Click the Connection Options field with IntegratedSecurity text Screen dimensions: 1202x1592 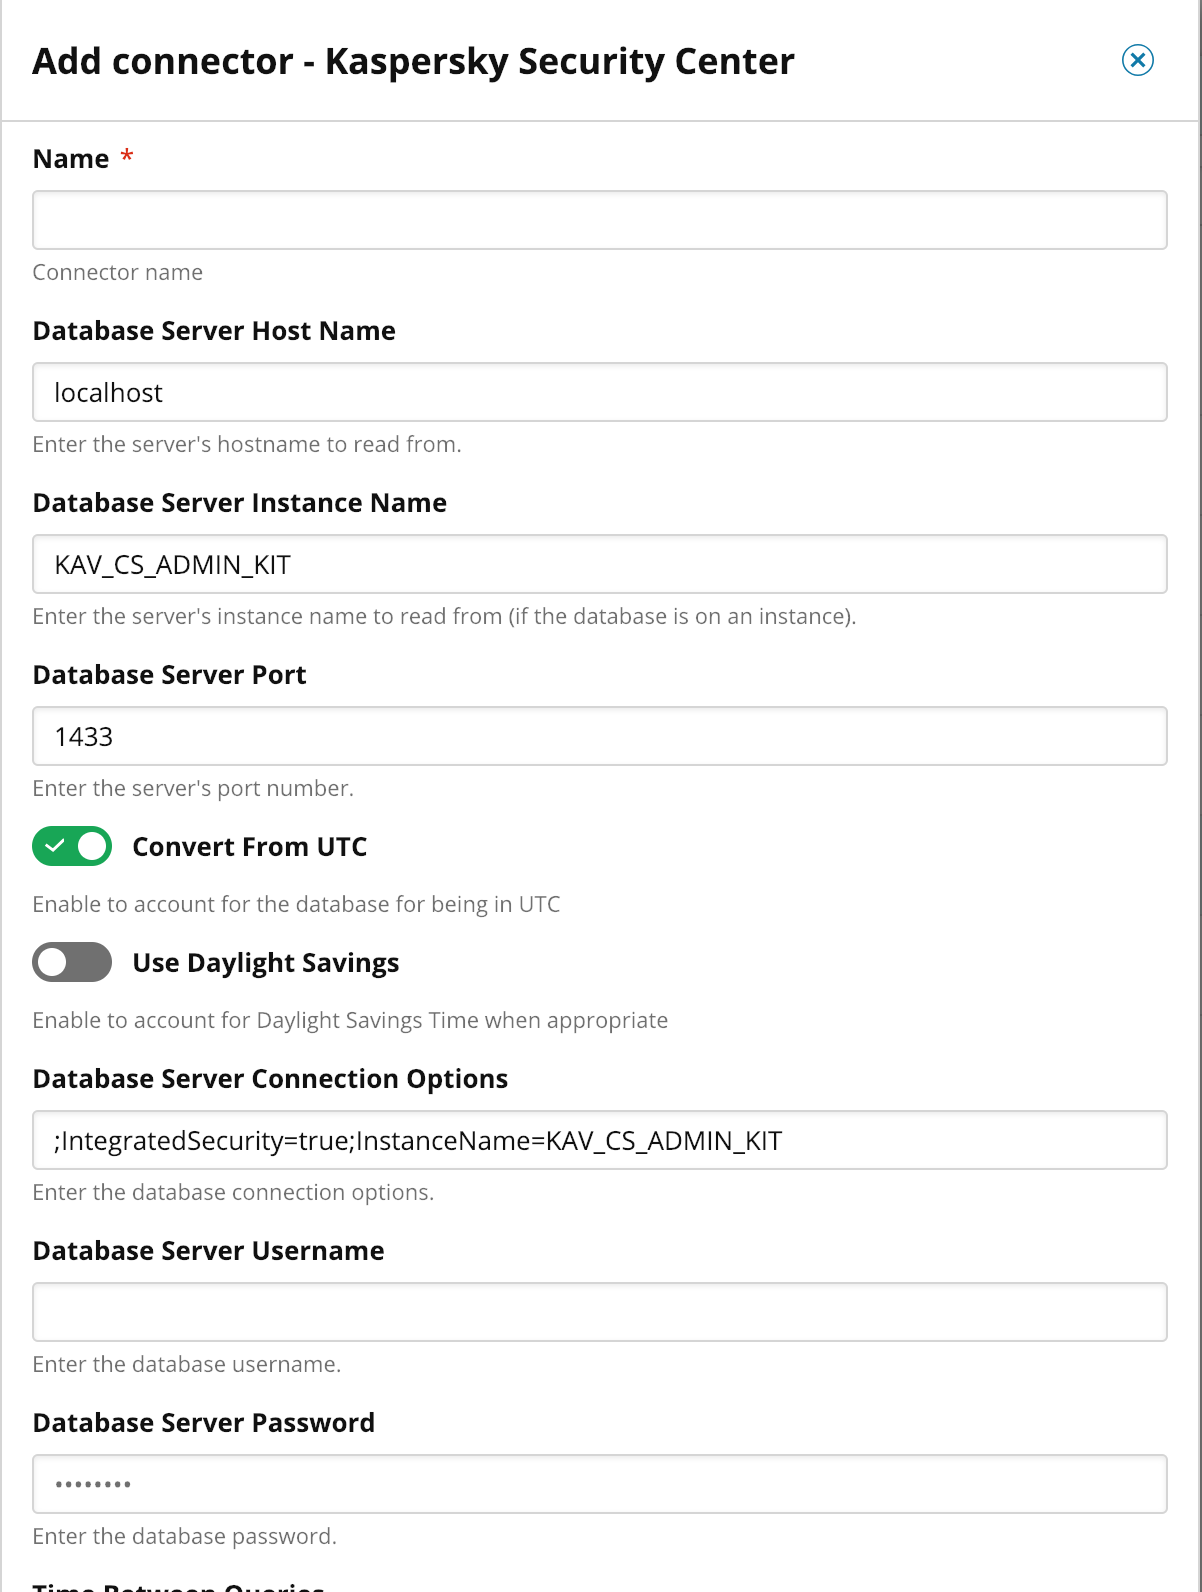point(600,1140)
